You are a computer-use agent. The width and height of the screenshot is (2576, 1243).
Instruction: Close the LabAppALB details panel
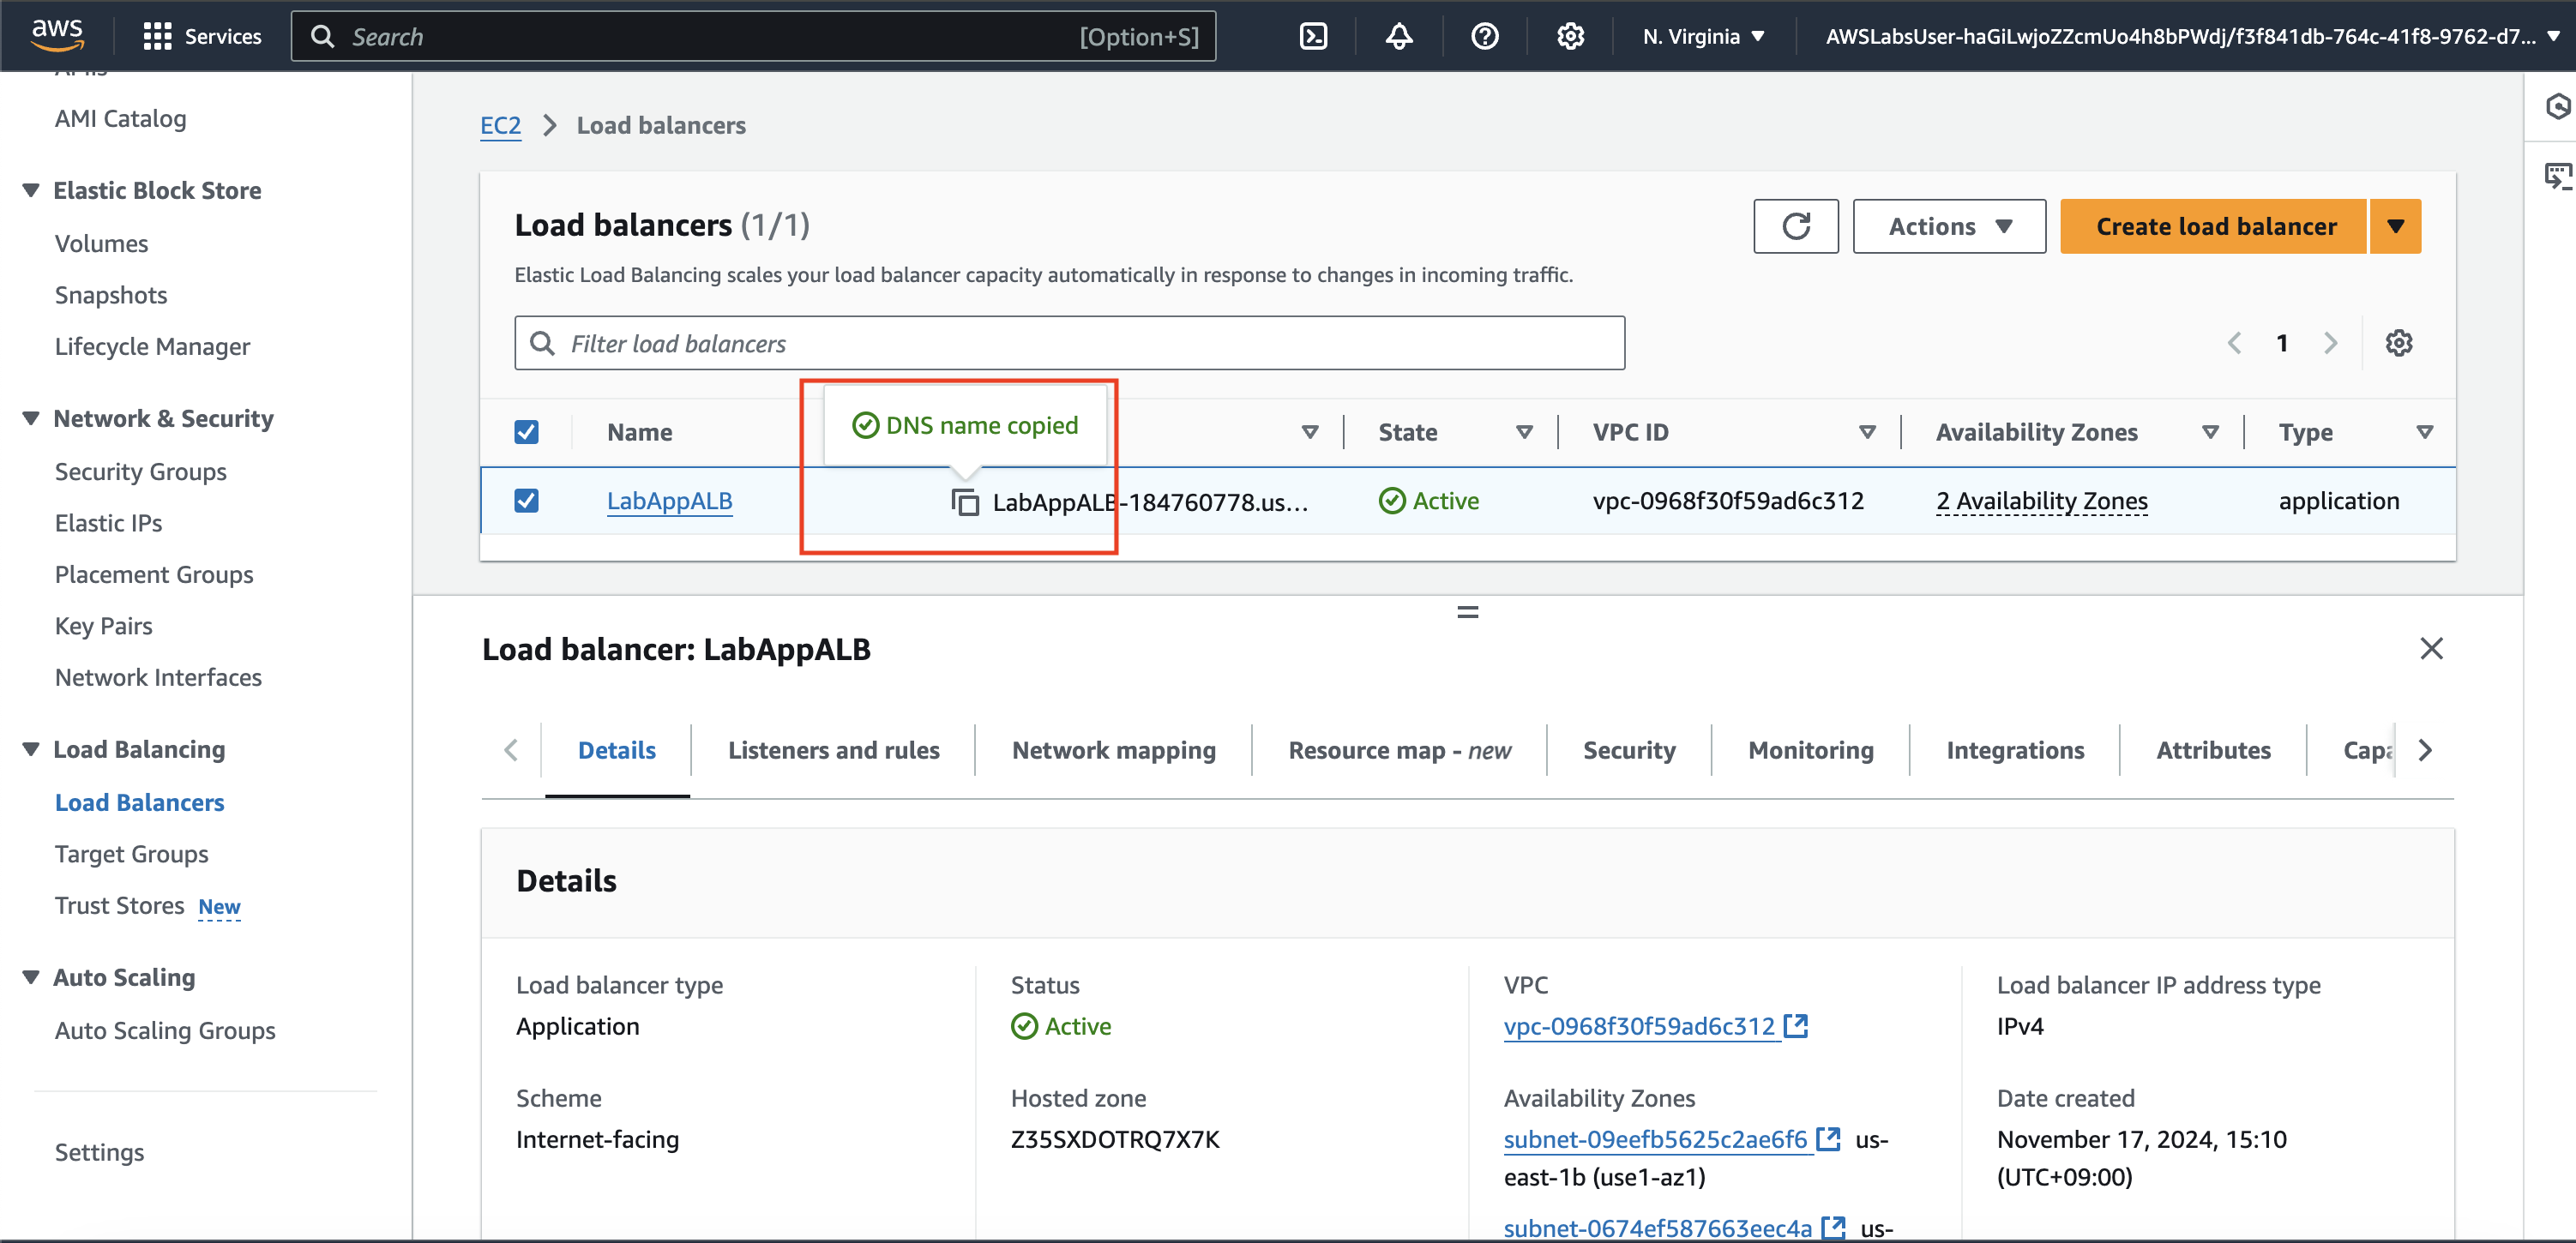(2431, 649)
